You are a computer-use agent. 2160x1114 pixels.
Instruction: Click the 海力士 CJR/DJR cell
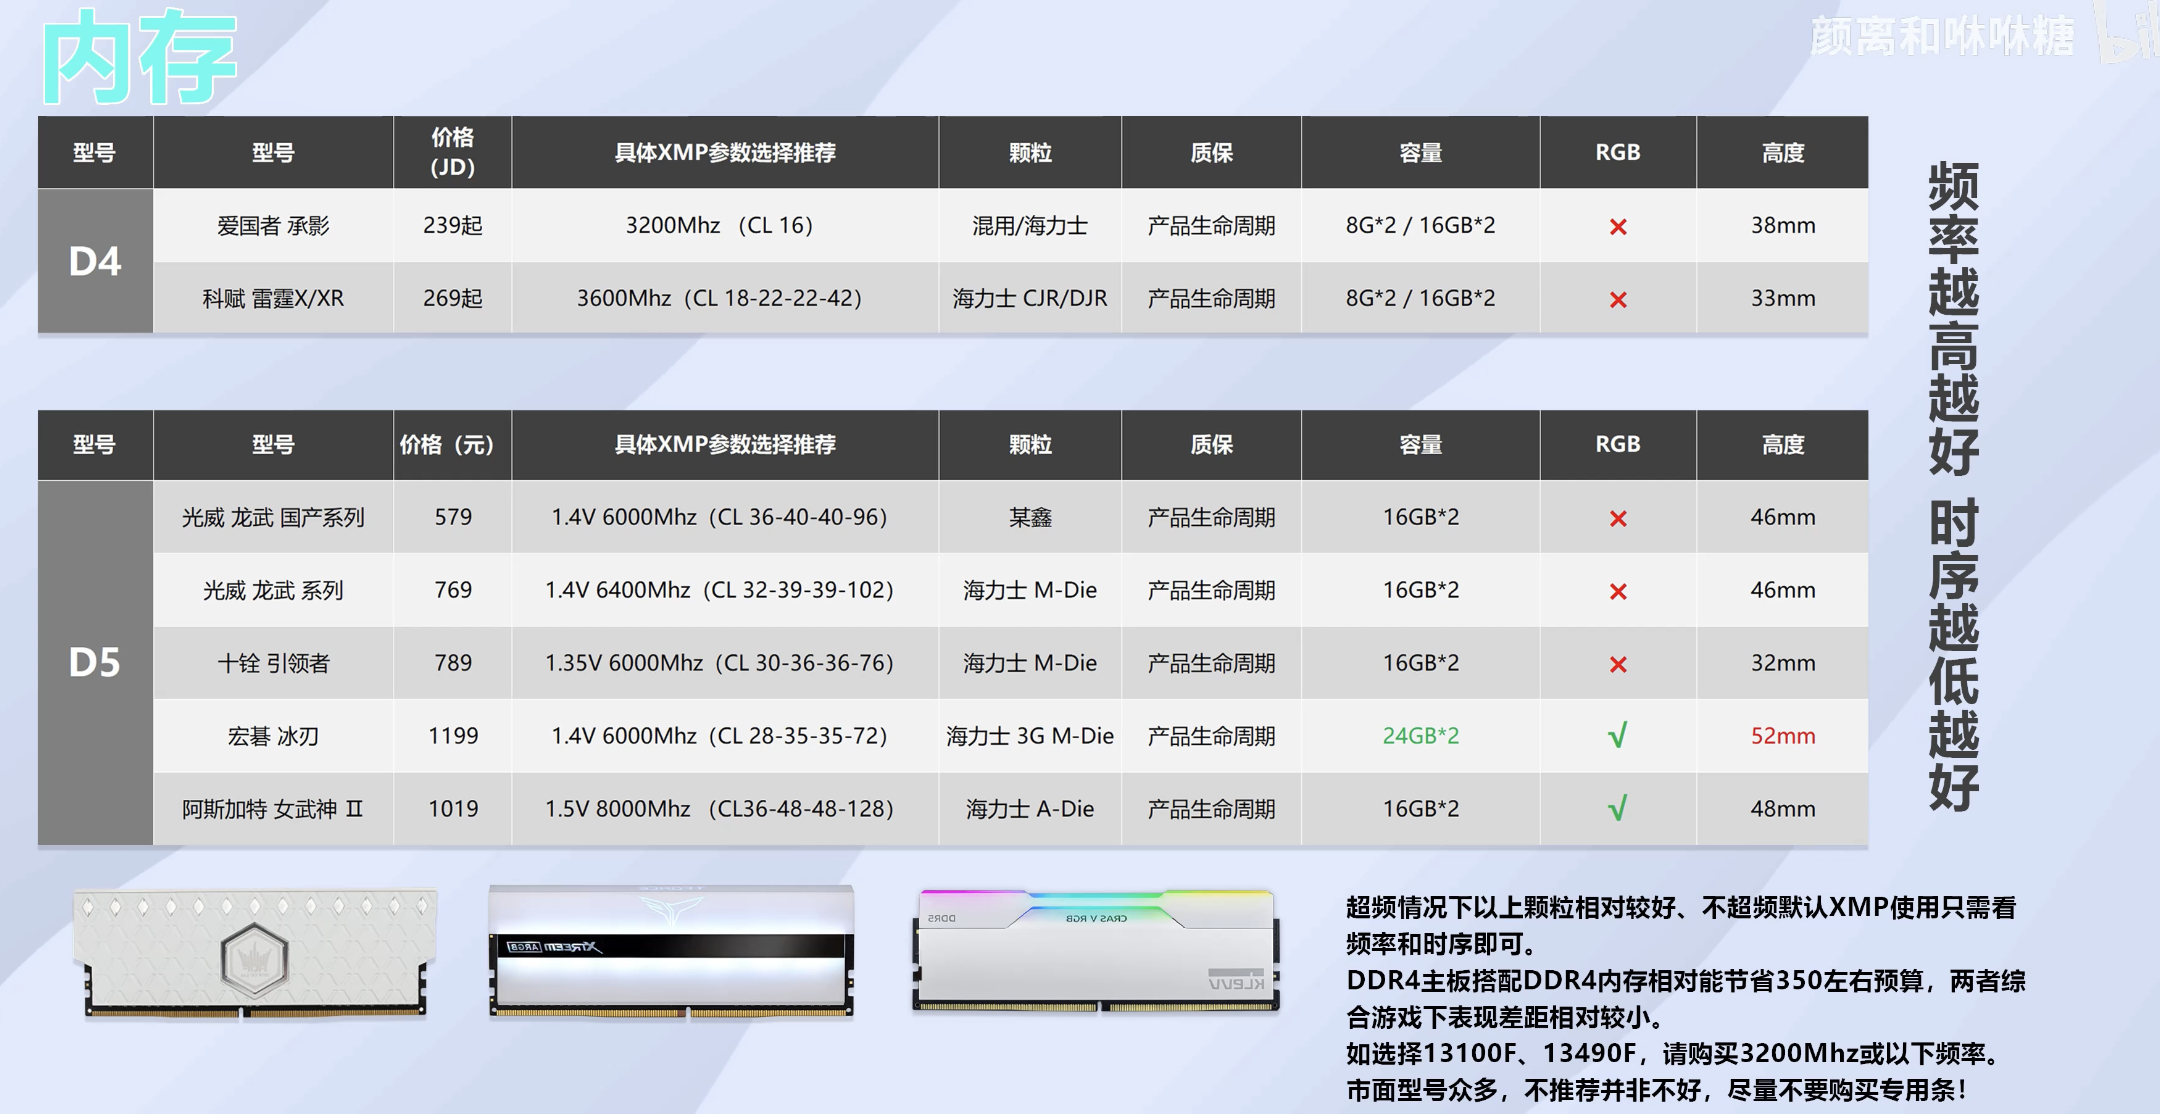tap(1029, 299)
